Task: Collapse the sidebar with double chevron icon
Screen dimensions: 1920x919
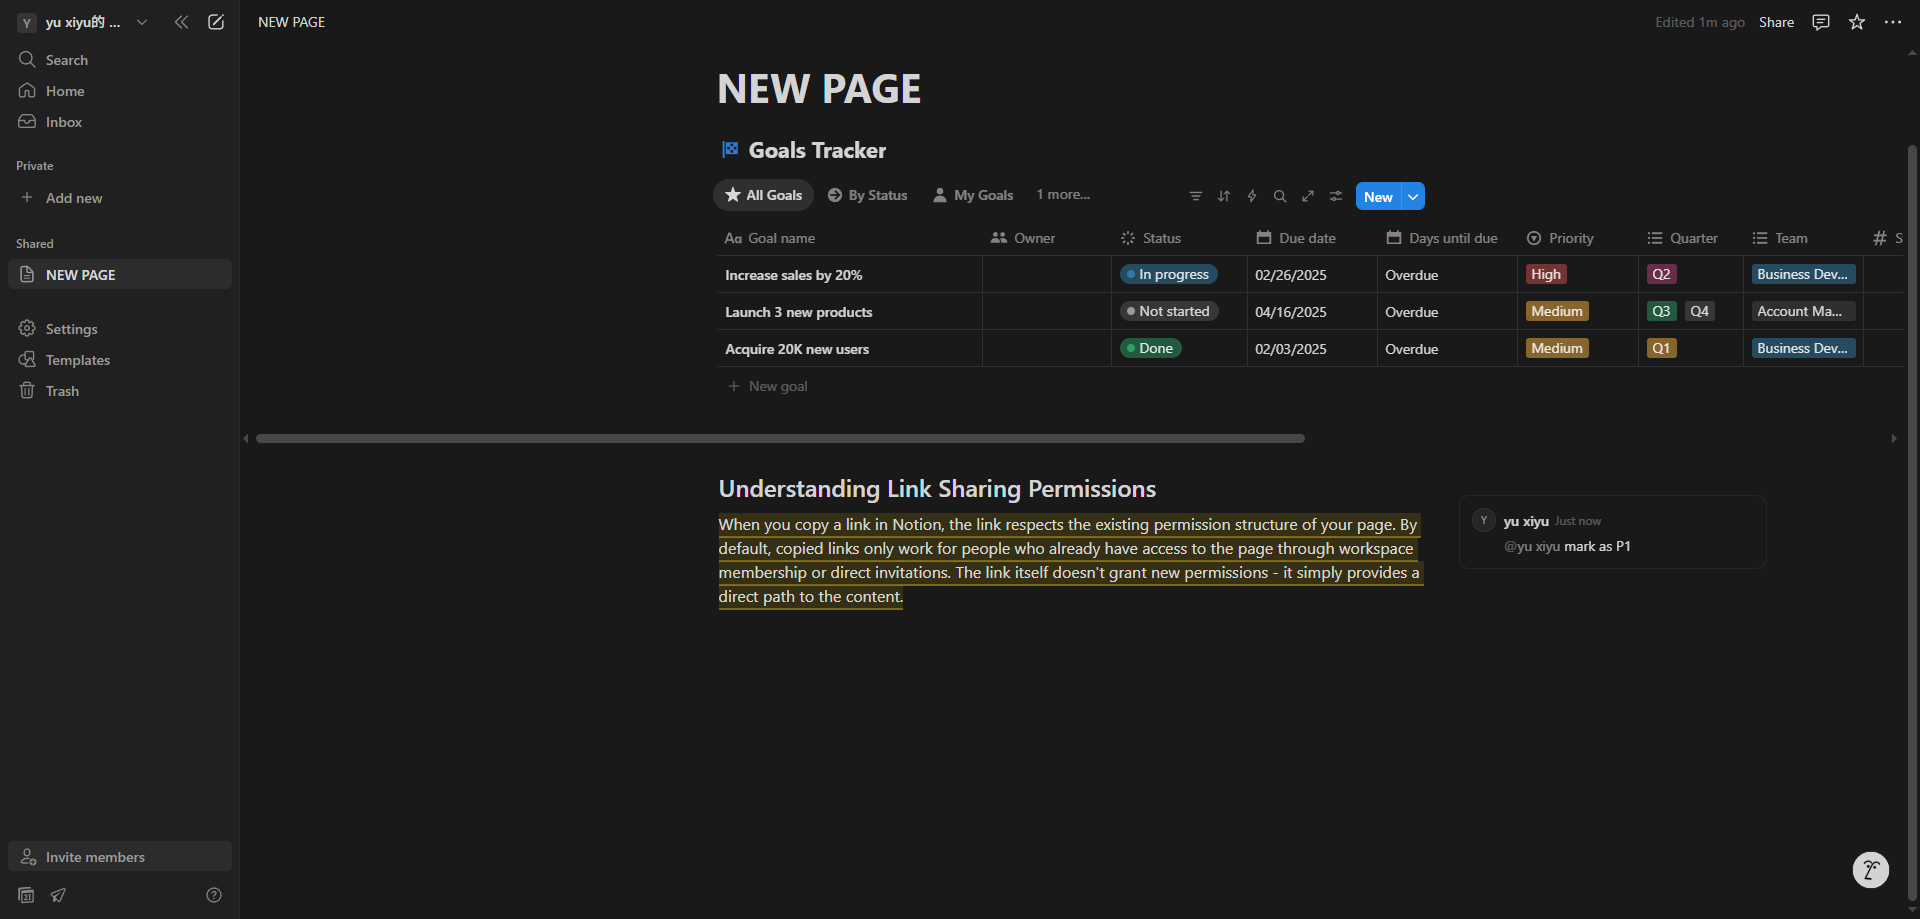Action: (181, 22)
